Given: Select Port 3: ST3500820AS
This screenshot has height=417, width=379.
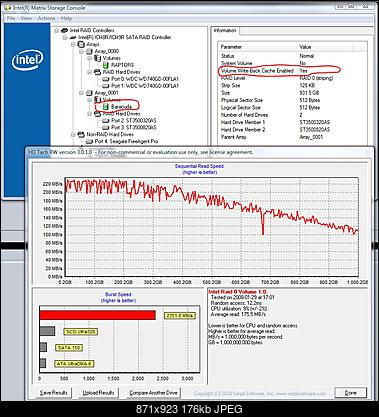Looking at the screenshot, I should click(x=134, y=128).
